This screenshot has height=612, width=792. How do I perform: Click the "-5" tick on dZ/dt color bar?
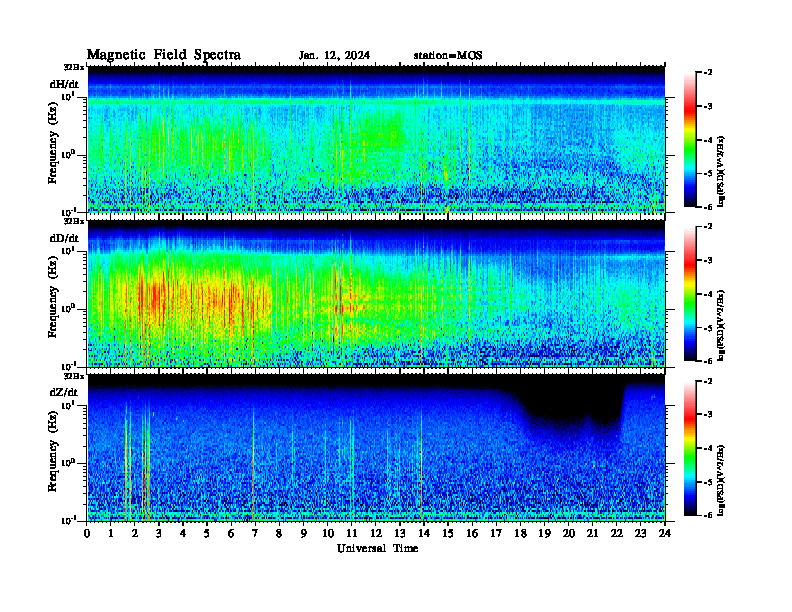click(x=707, y=482)
